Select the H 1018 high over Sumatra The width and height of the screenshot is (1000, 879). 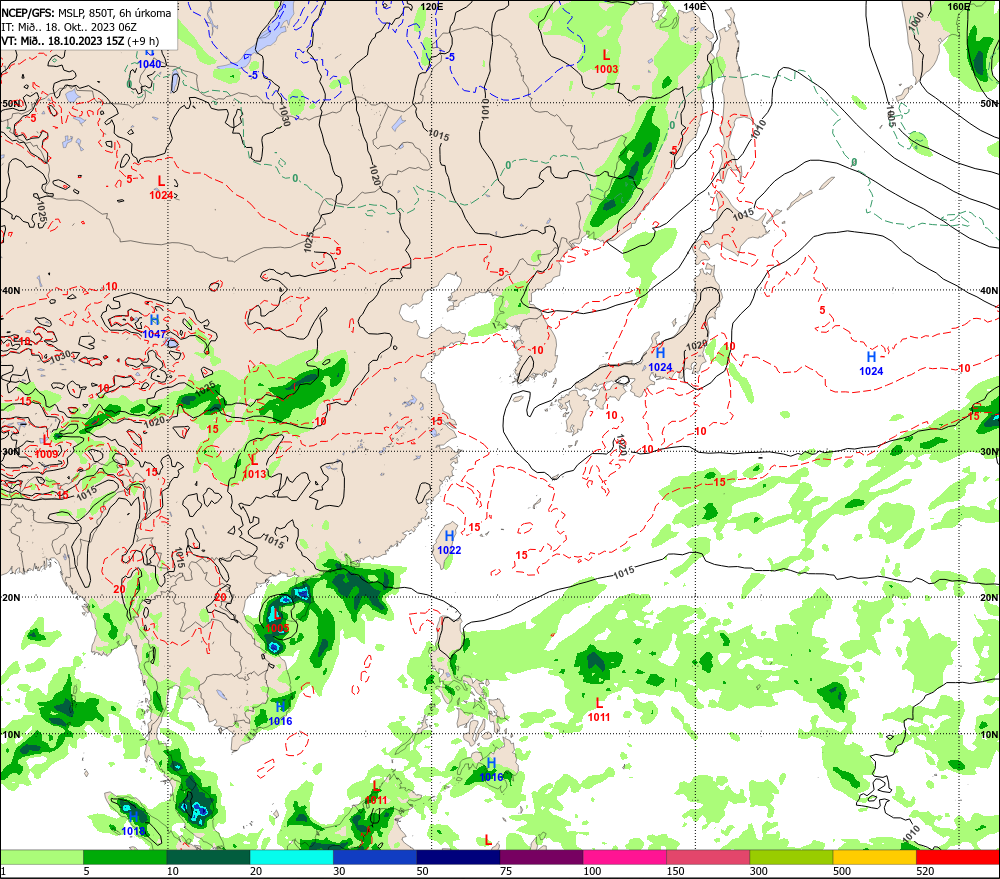(133, 824)
